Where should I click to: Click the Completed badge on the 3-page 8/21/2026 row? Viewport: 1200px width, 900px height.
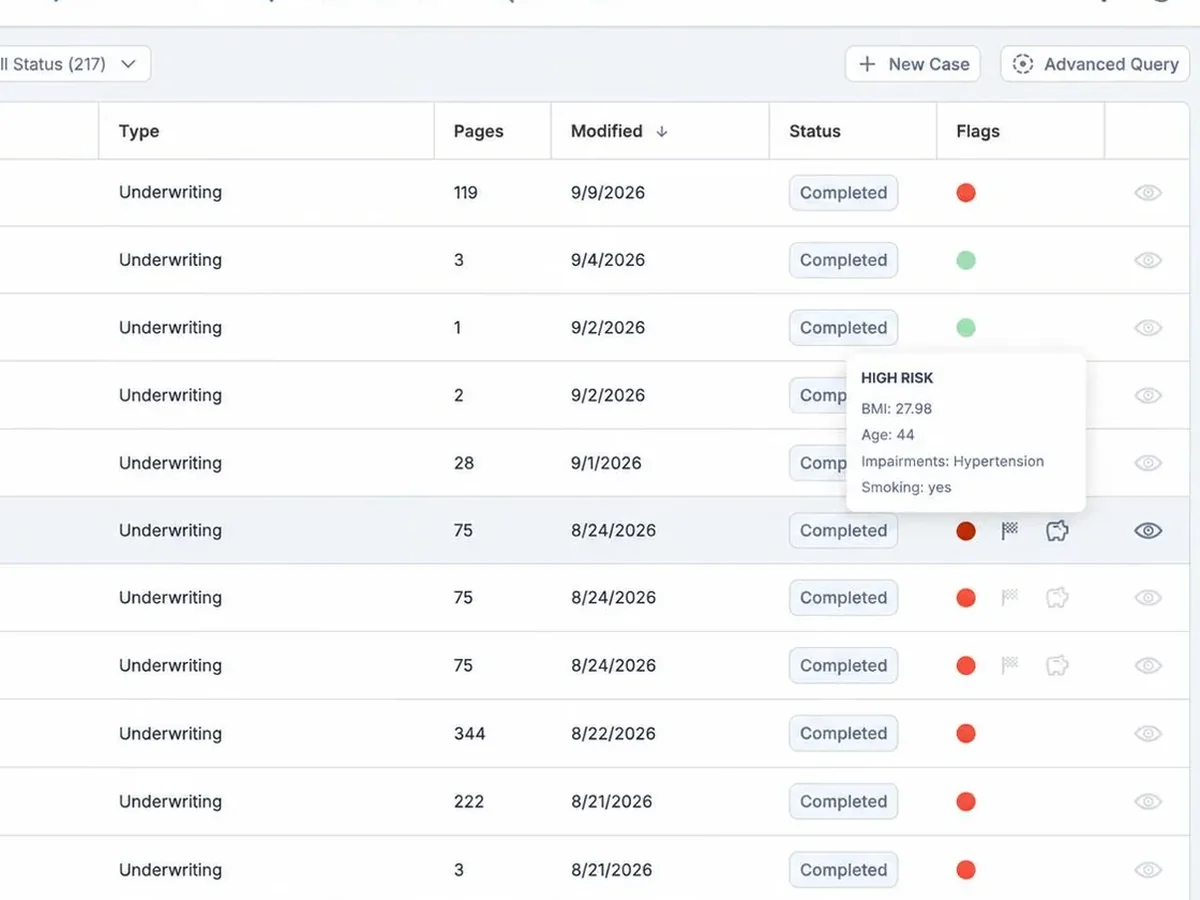pos(843,870)
